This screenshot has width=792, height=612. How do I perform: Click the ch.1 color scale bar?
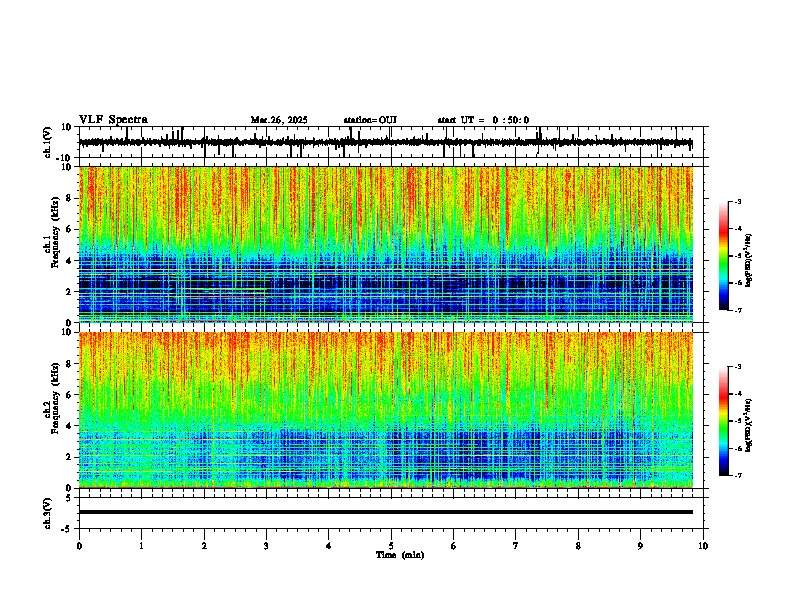click(723, 256)
